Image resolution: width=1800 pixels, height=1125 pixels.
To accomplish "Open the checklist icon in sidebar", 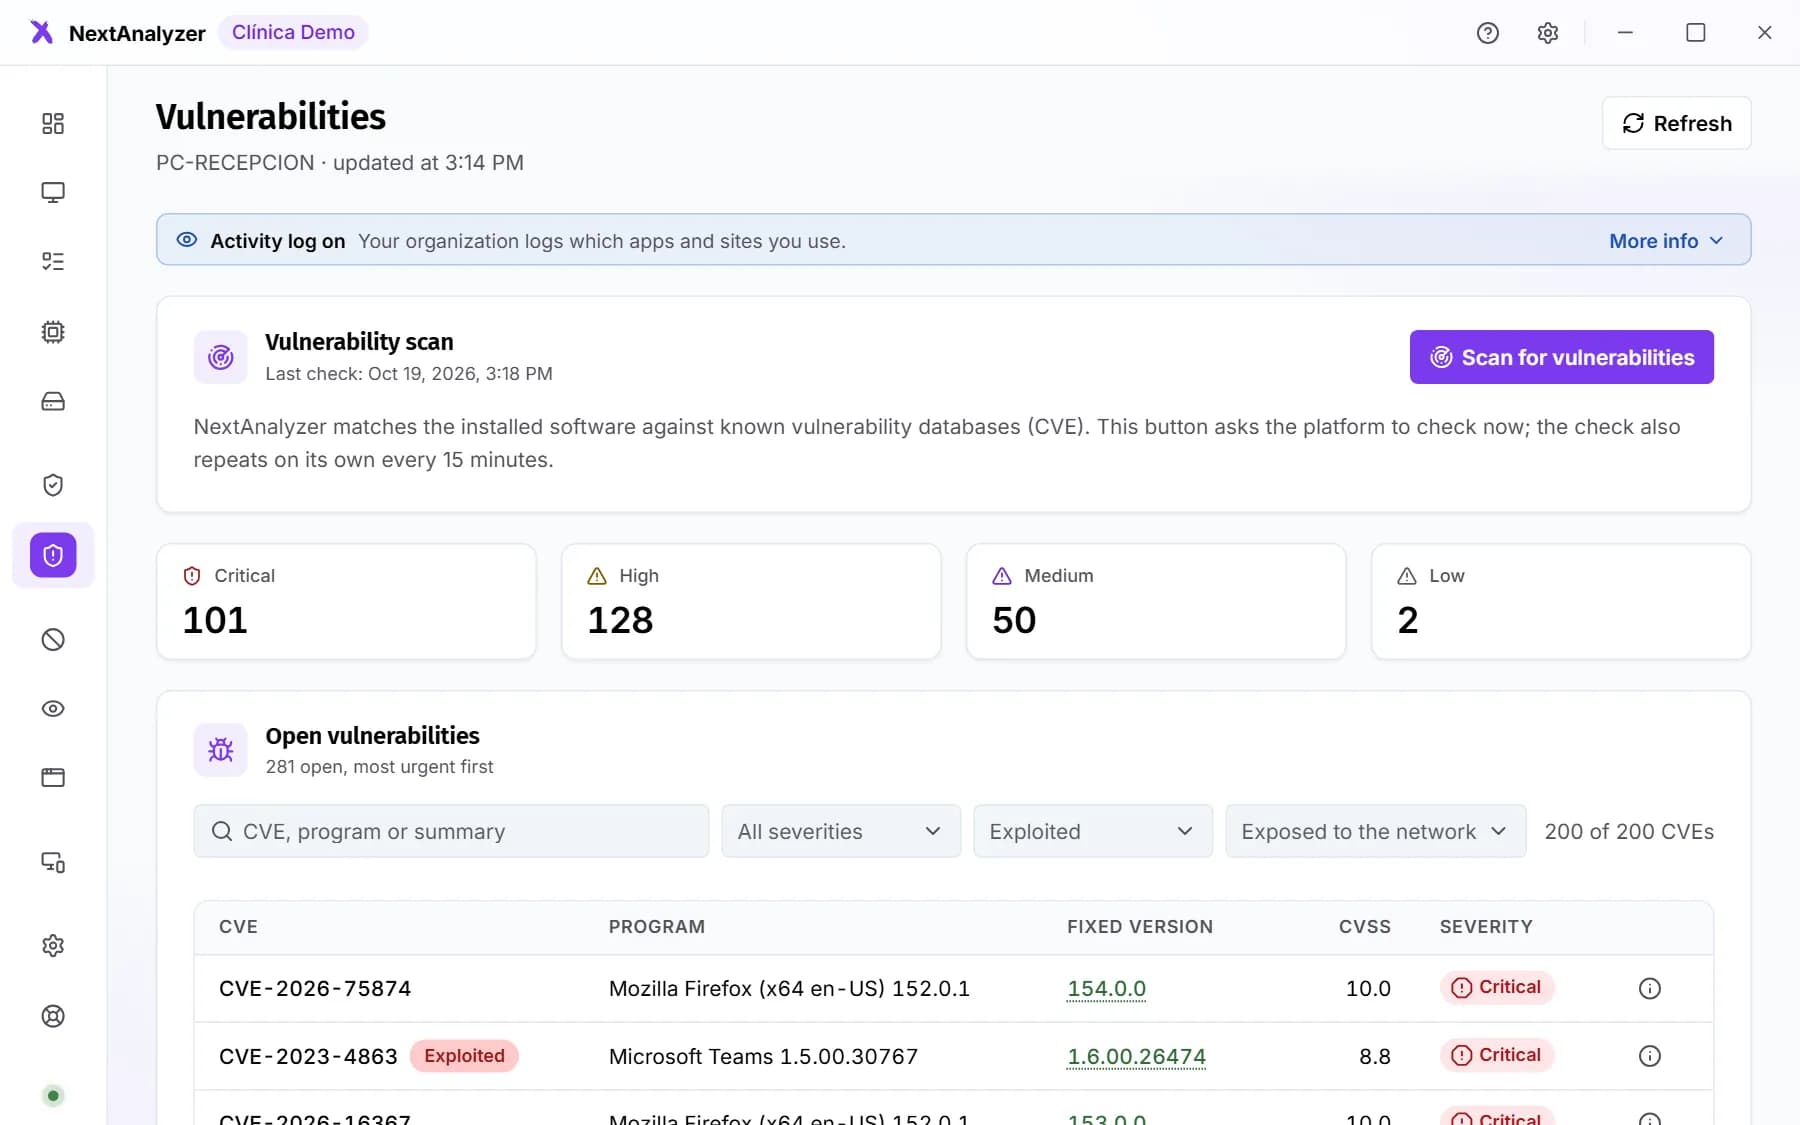I will tap(53, 261).
